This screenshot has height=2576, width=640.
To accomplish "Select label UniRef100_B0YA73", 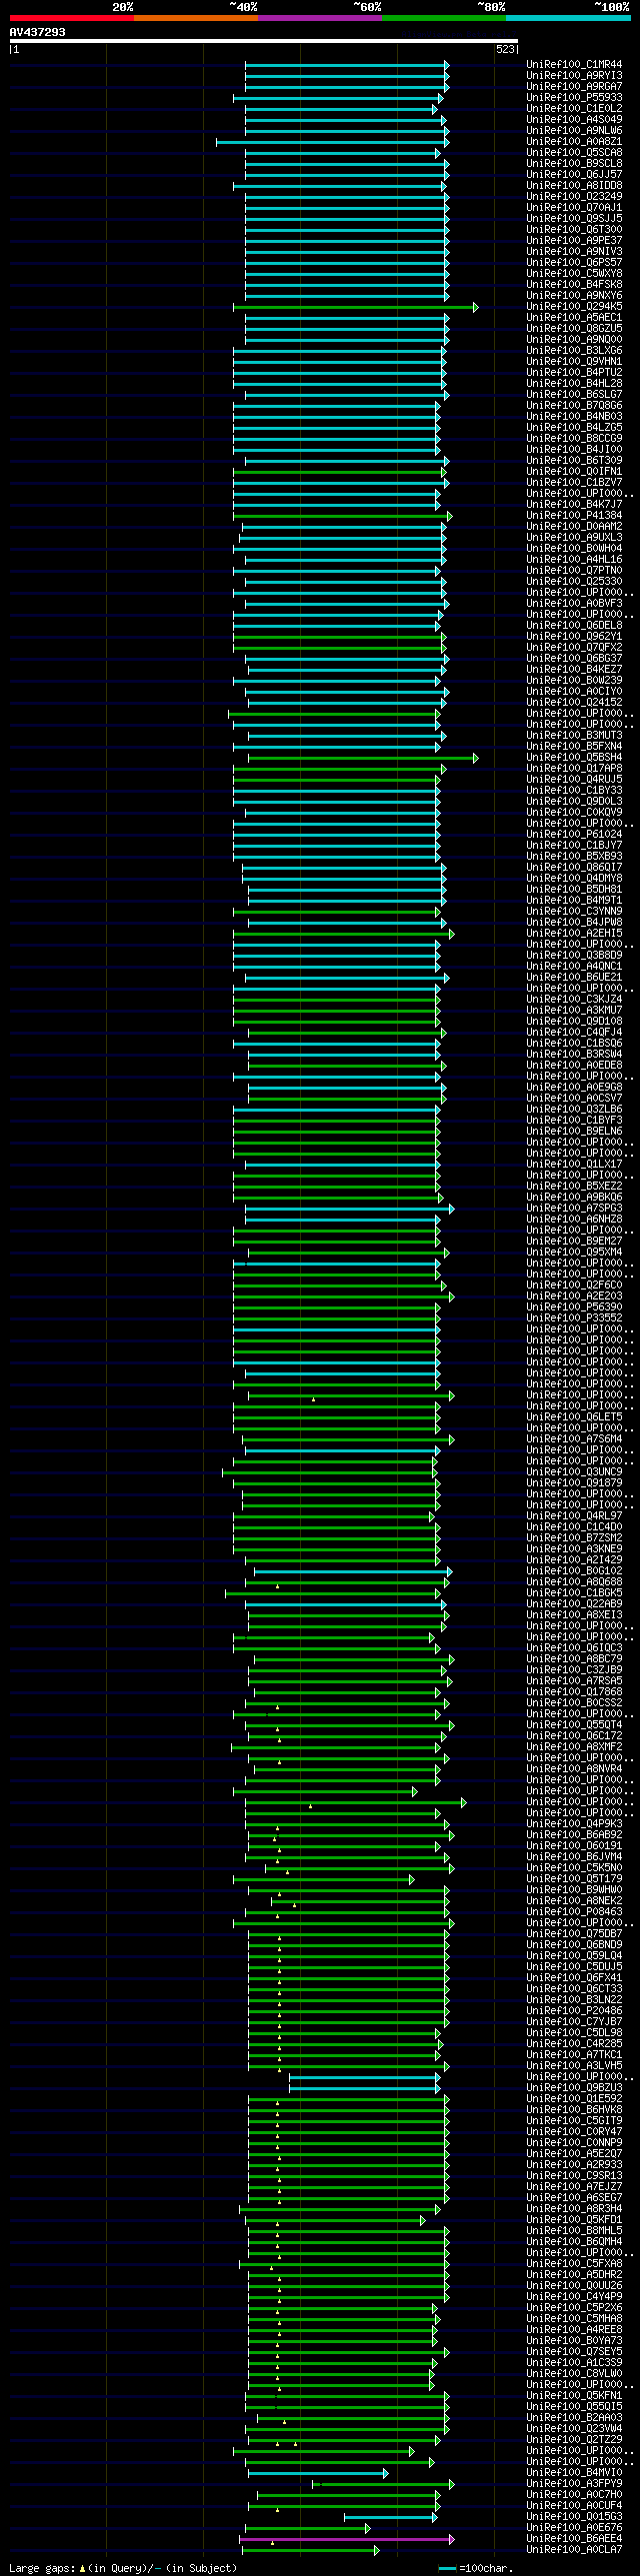I will [574, 2342].
